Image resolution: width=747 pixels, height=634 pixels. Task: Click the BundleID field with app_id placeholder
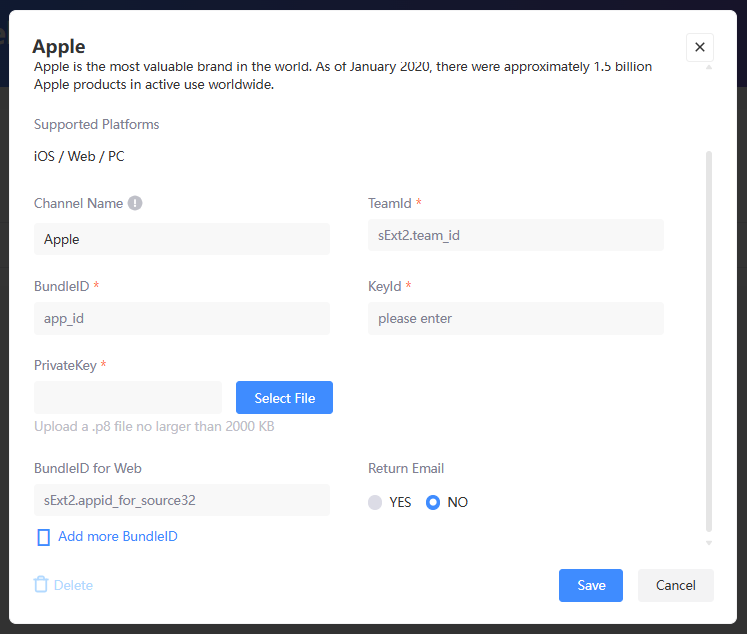181,318
